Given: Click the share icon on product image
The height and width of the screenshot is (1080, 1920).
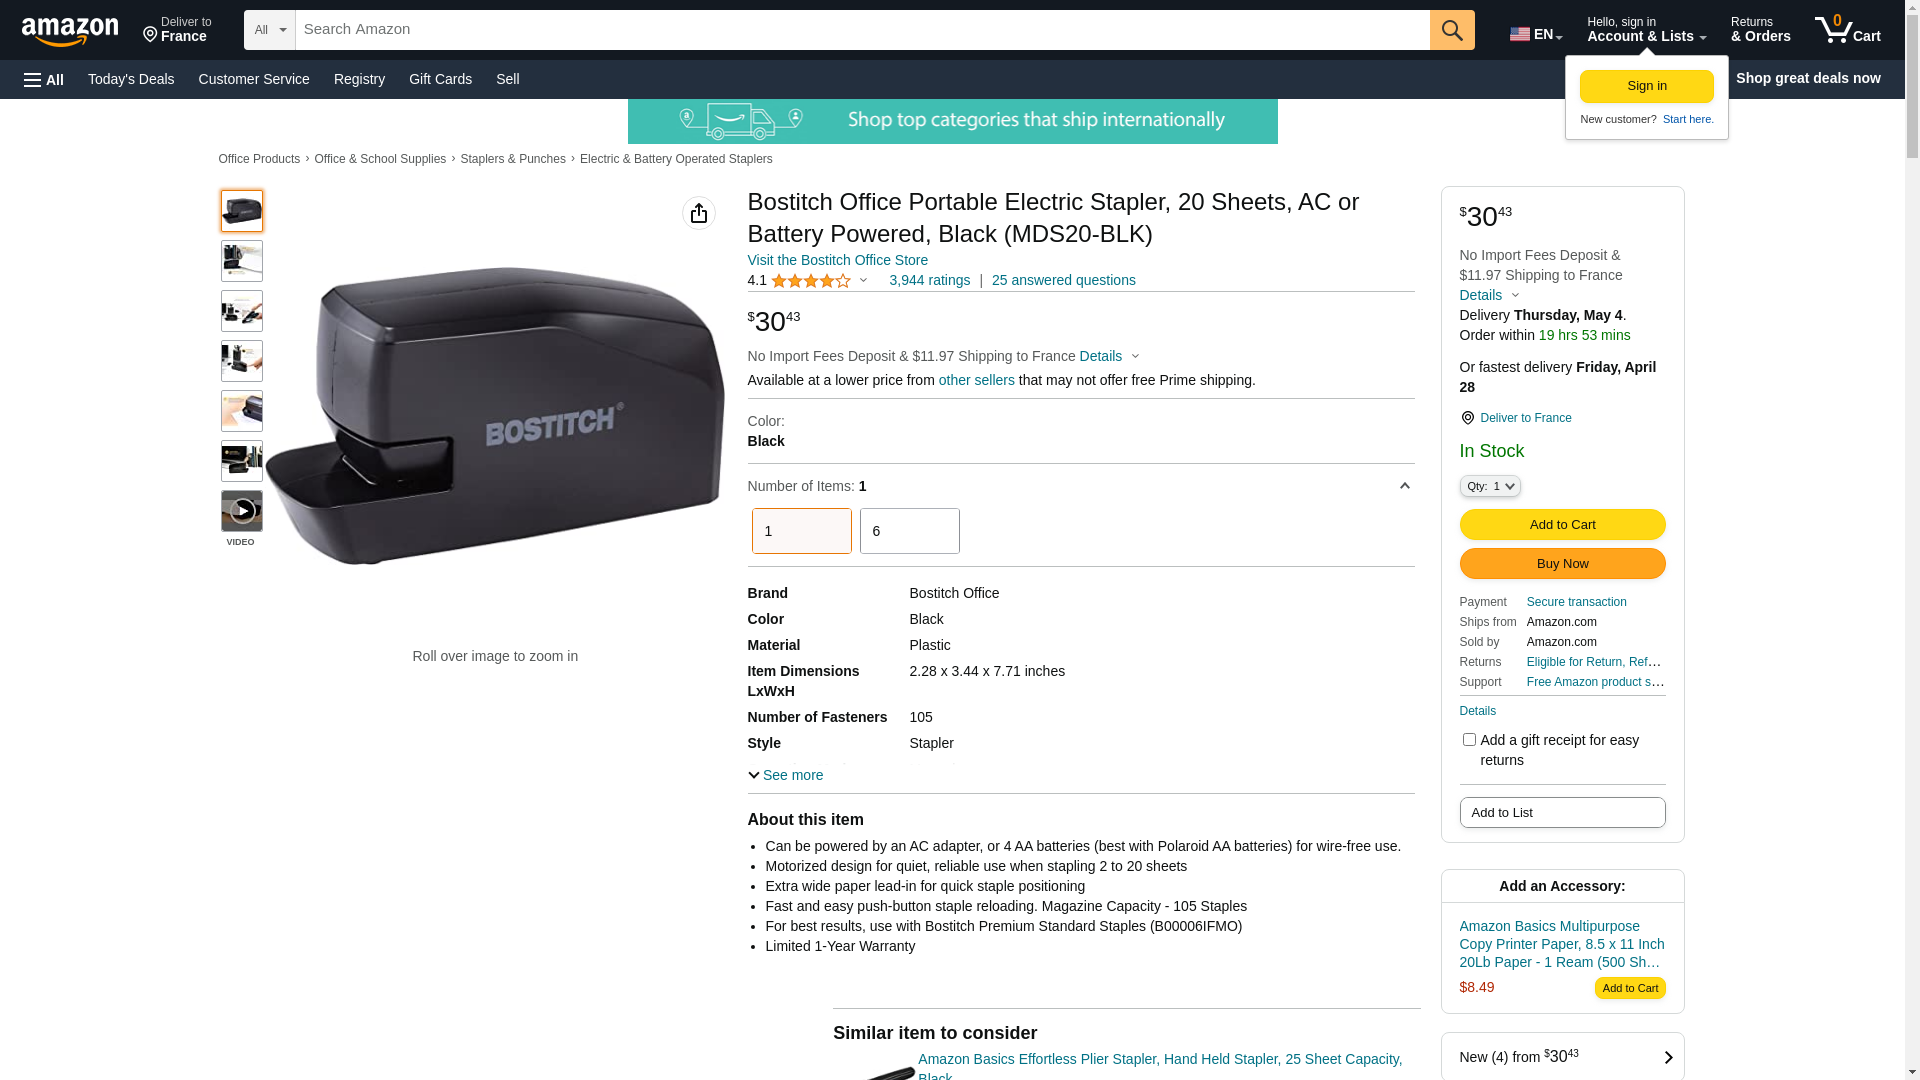Looking at the screenshot, I should (x=699, y=213).
